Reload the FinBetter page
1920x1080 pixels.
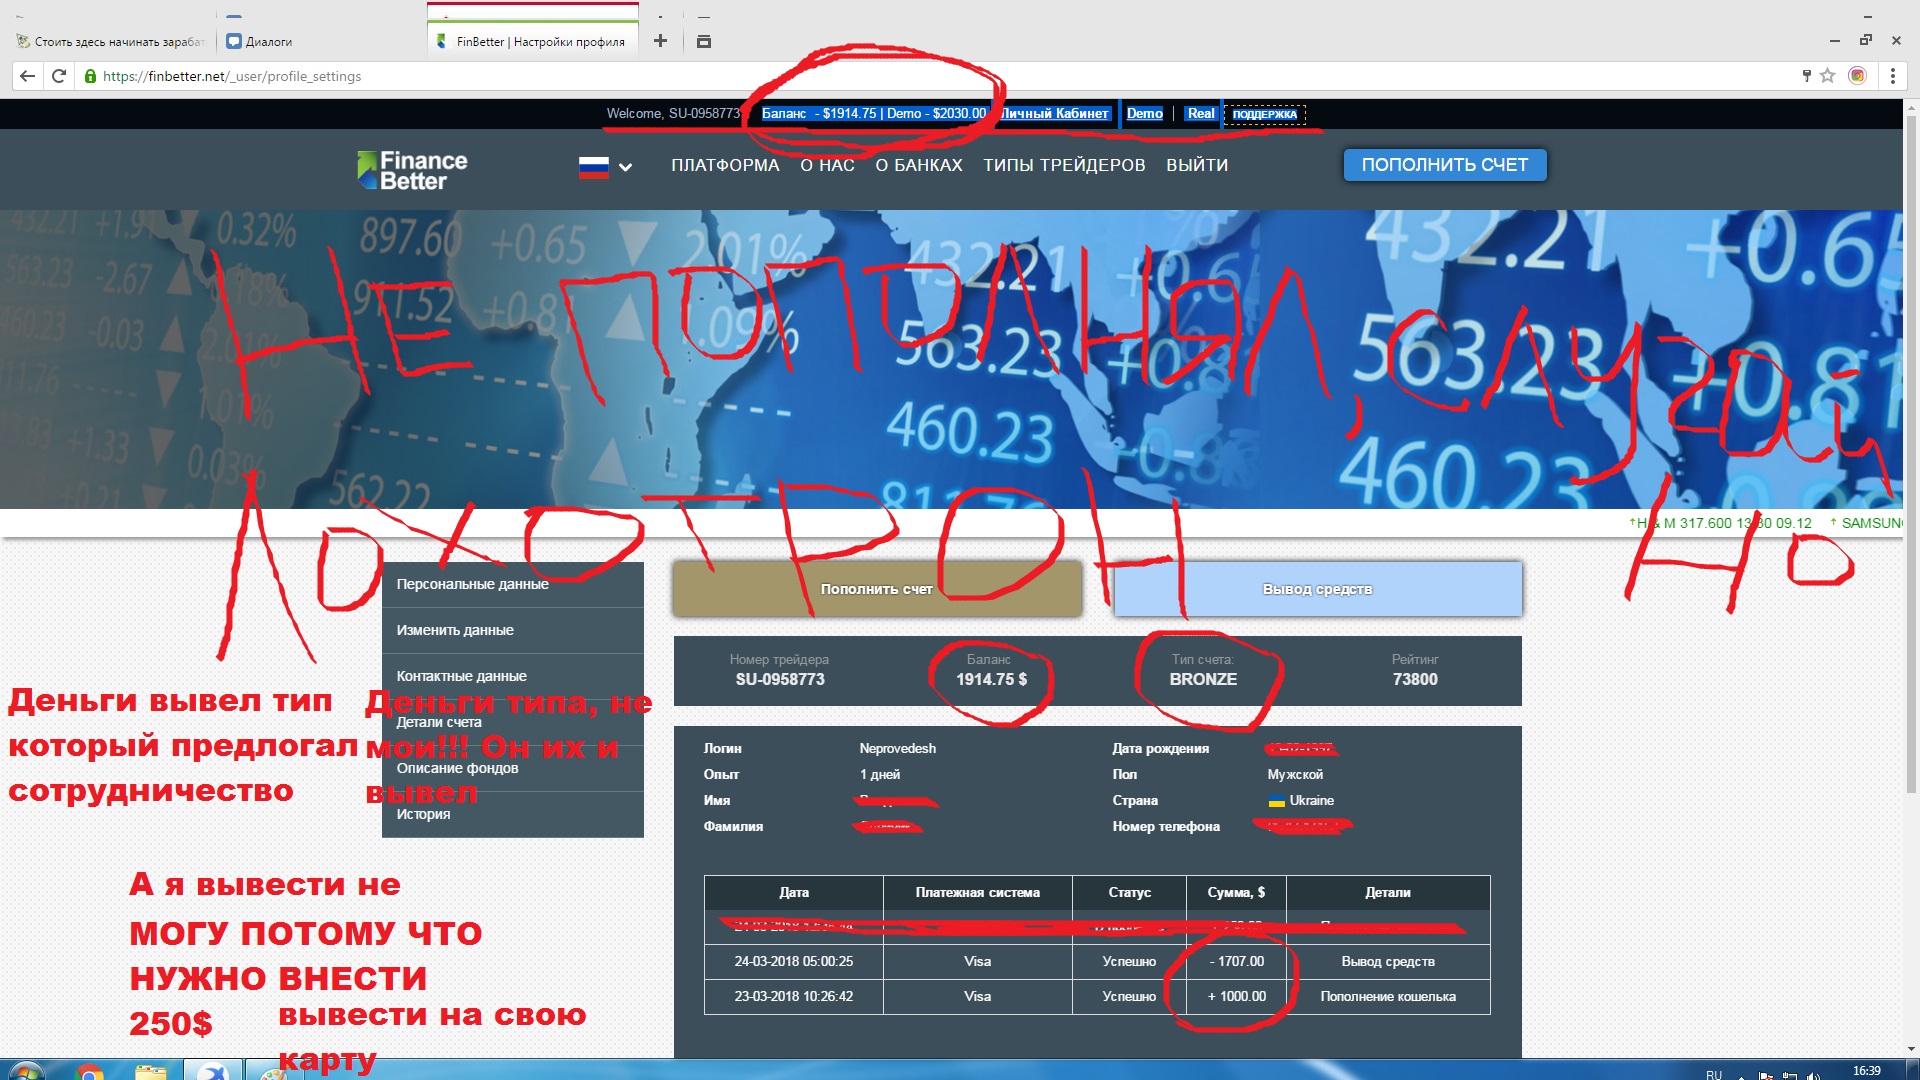(59, 76)
